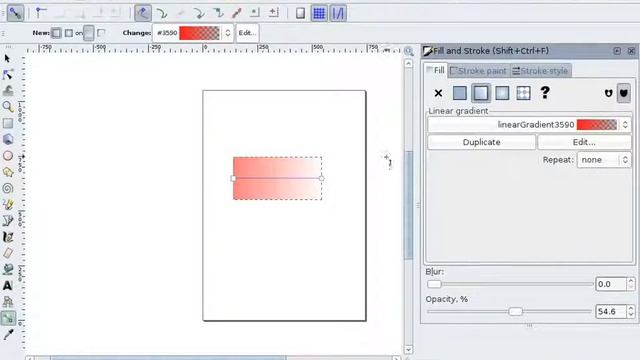The width and height of the screenshot is (640, 360).
Task: Toggle snap to rotation center
Action: [273, 13]
